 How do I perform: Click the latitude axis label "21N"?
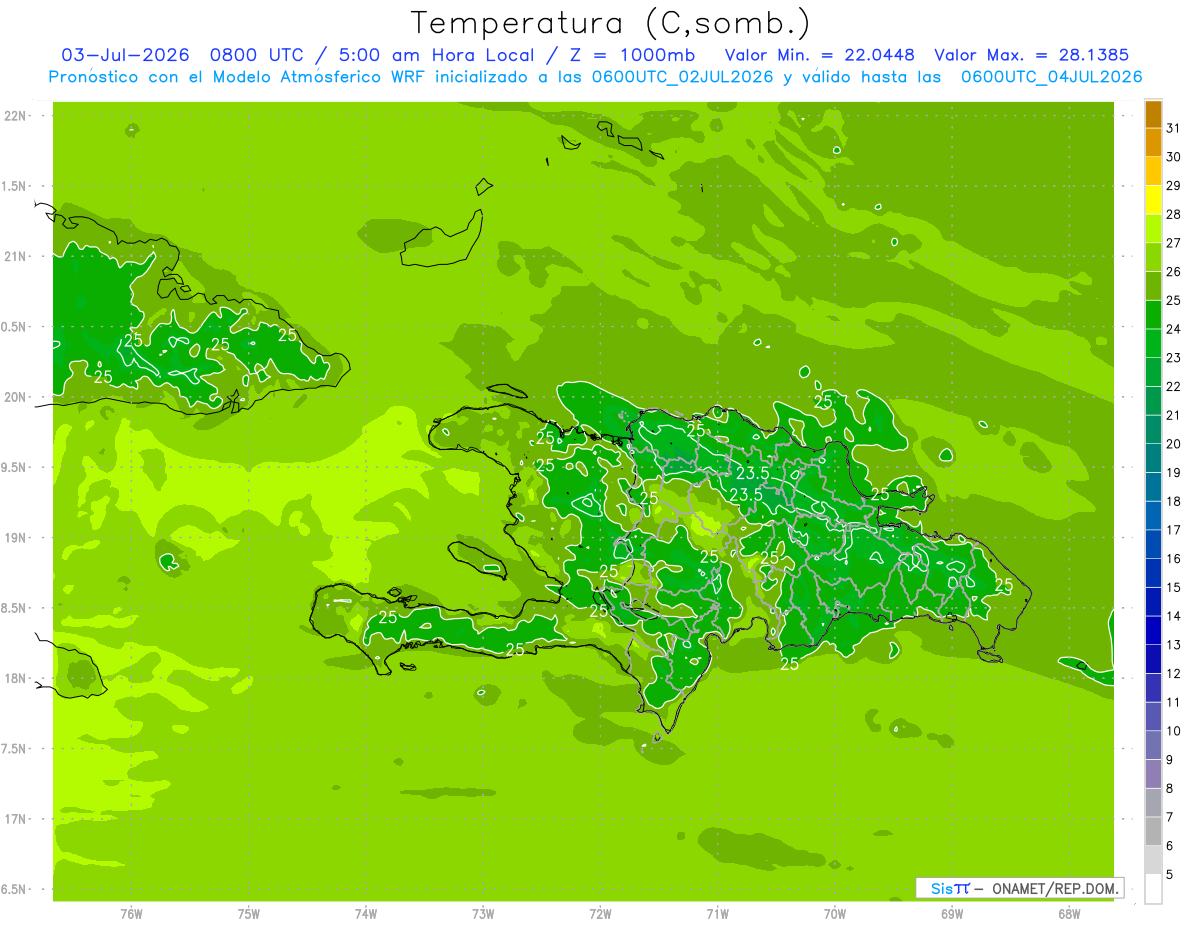coord(14,256)
